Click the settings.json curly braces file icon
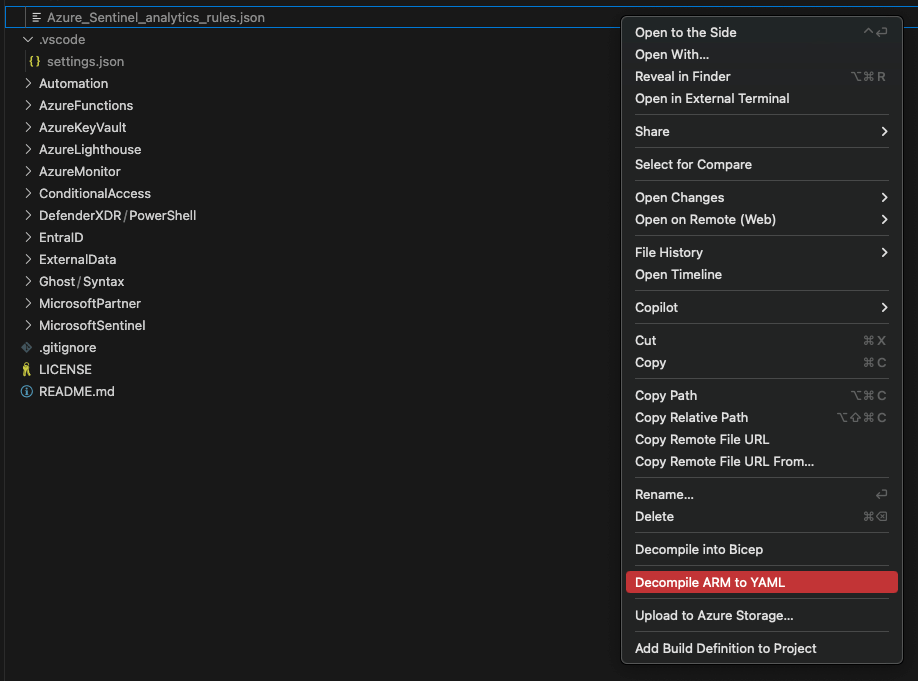 pos(35,62)
